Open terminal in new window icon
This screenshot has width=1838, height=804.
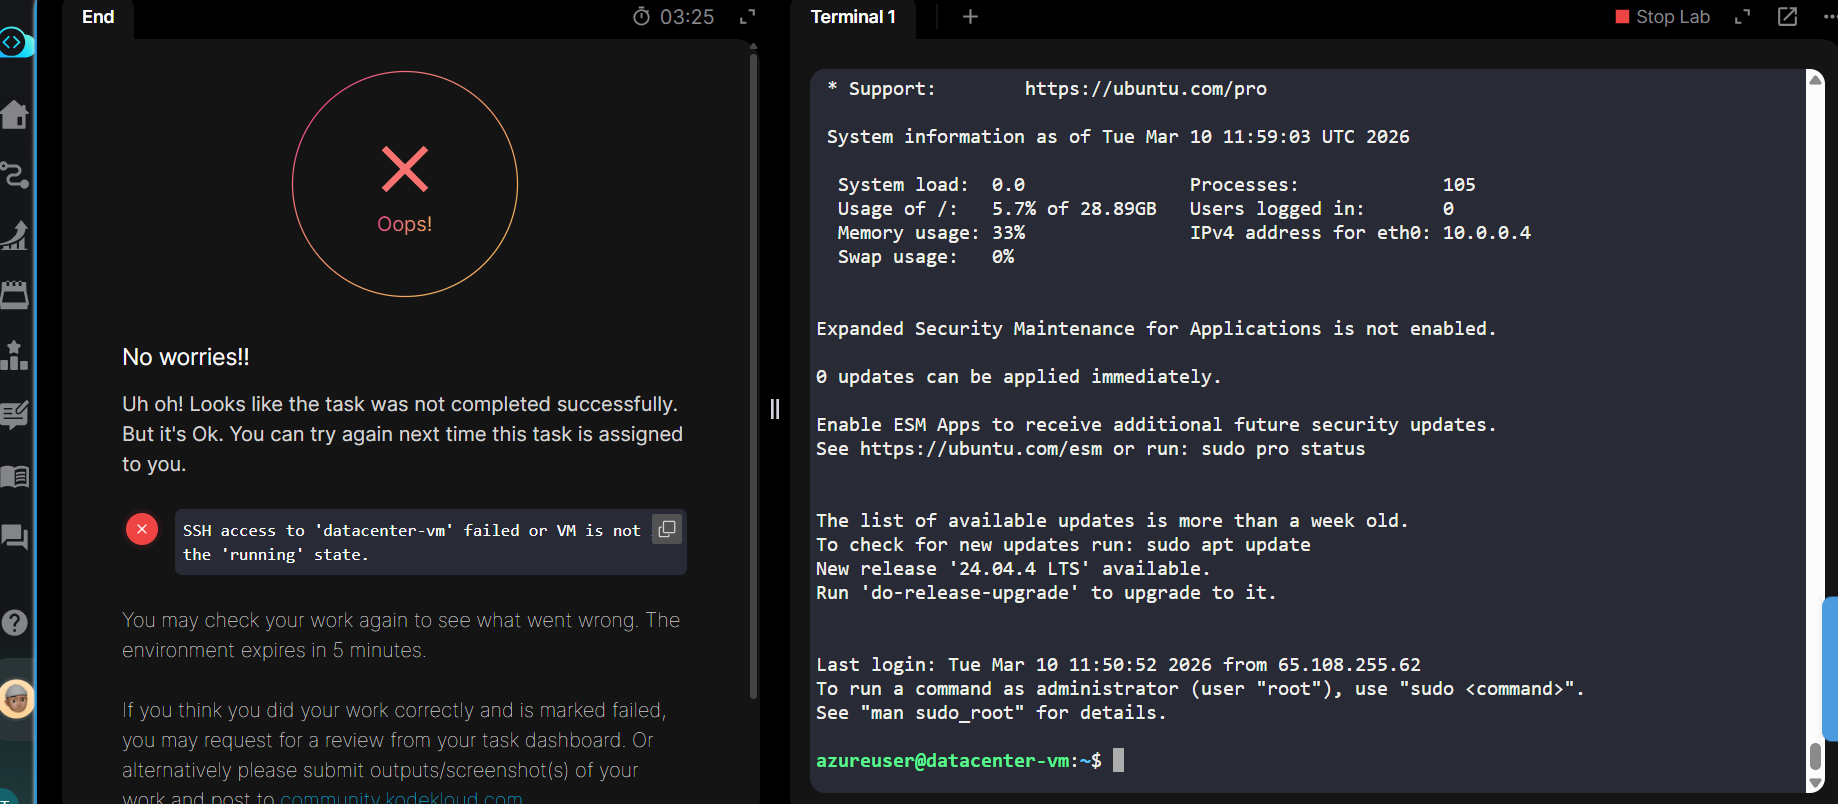tap(1787, 17)
